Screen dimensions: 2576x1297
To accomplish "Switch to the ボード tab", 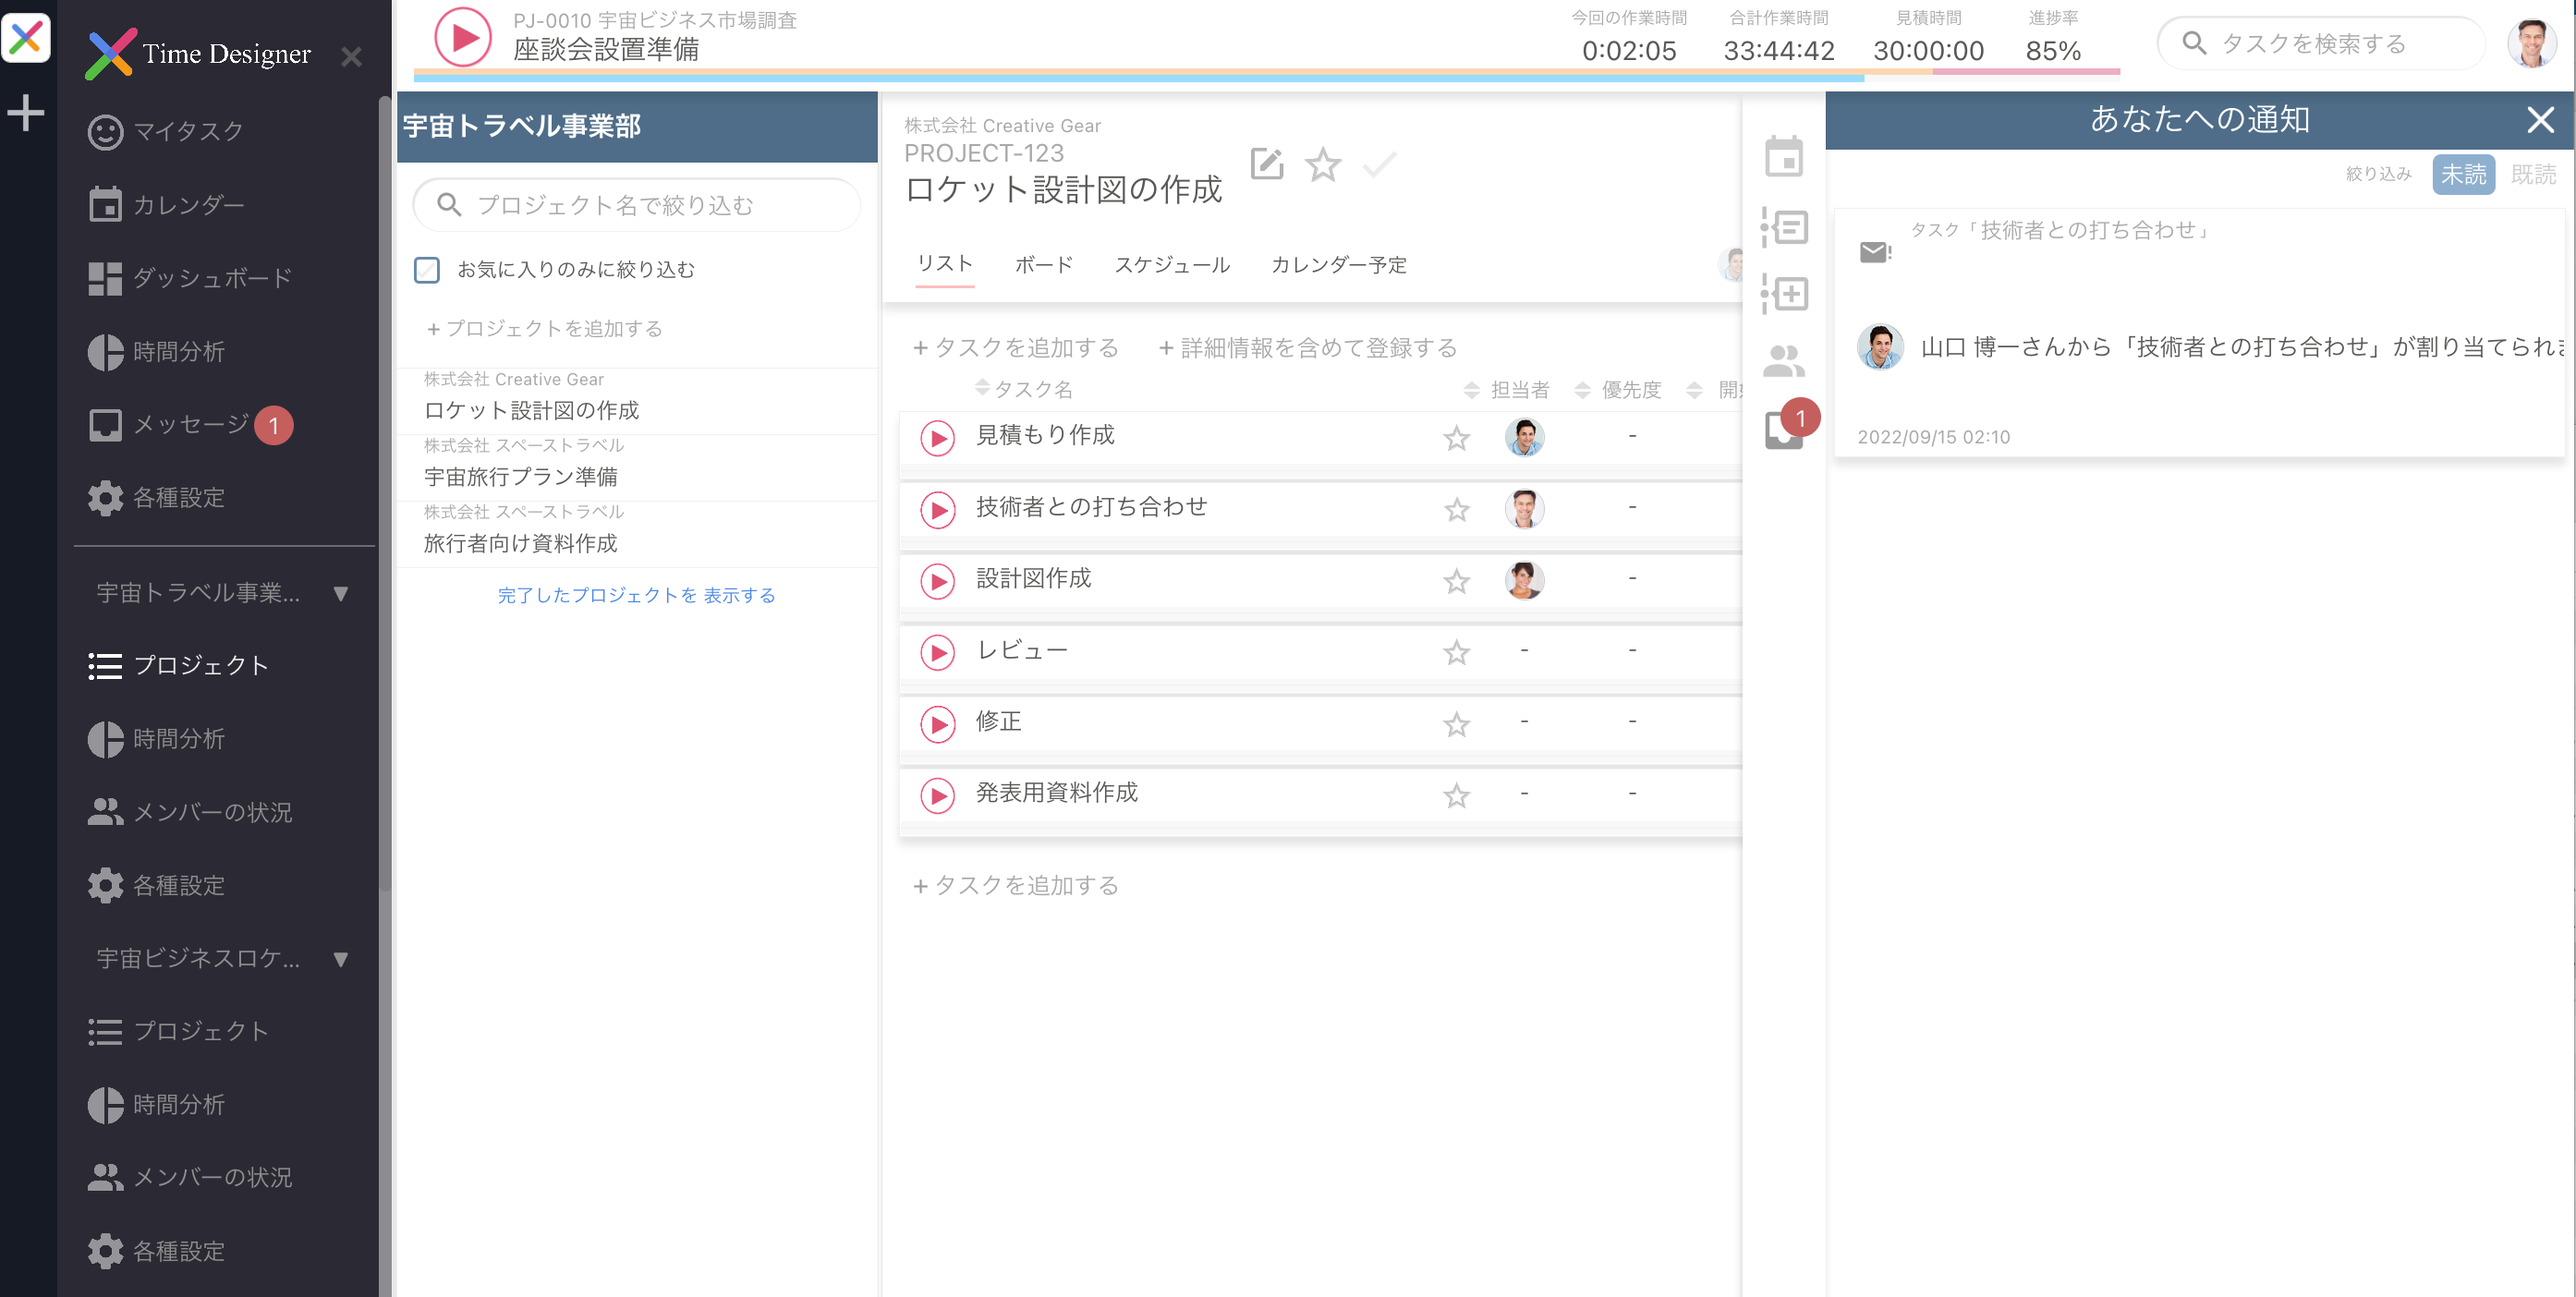I will coord(1043,265).
